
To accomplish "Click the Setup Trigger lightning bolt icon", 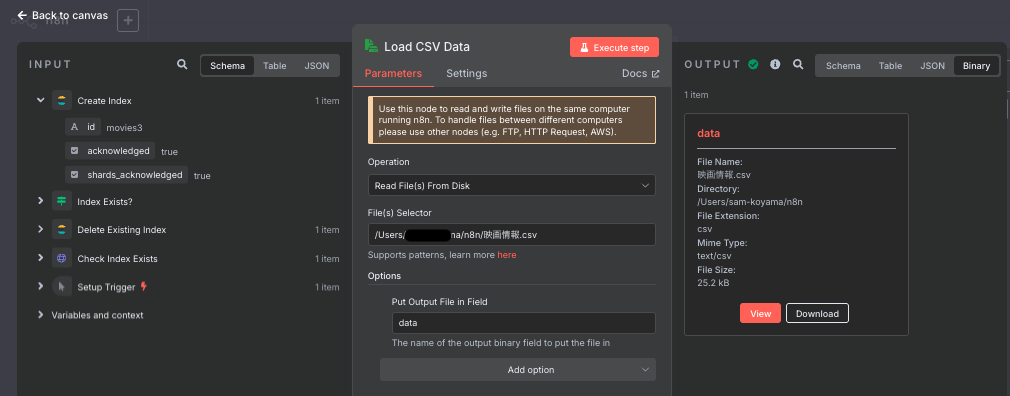I will pyautogui.click(x=143, y=287).
